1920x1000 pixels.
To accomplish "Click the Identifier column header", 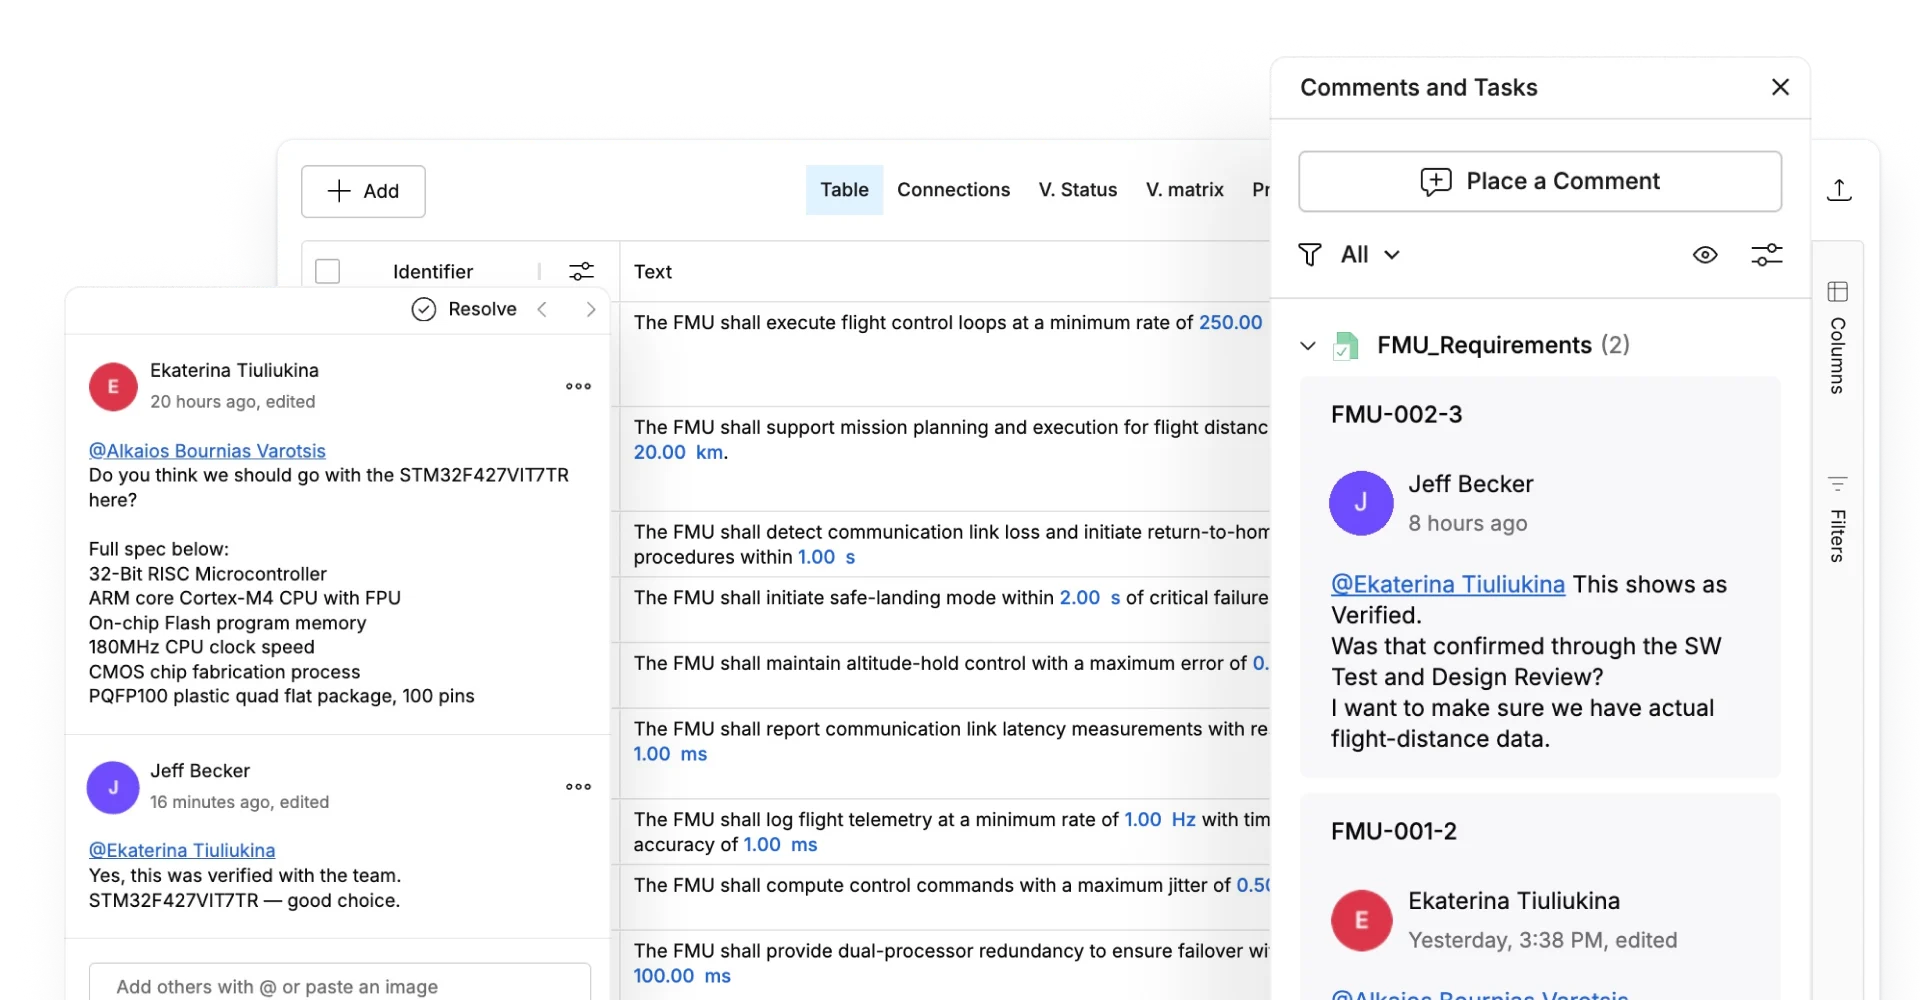I will coord(432,272).
